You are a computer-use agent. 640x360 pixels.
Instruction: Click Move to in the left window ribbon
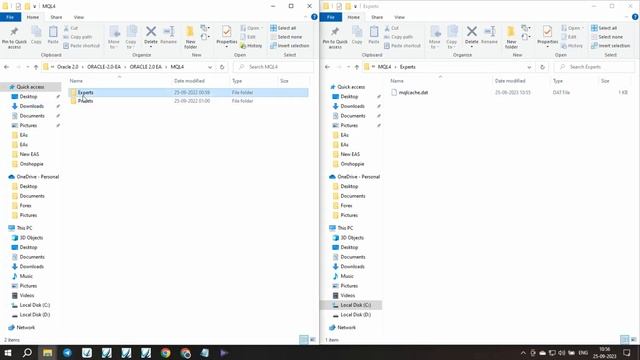(x=114, y=38)
